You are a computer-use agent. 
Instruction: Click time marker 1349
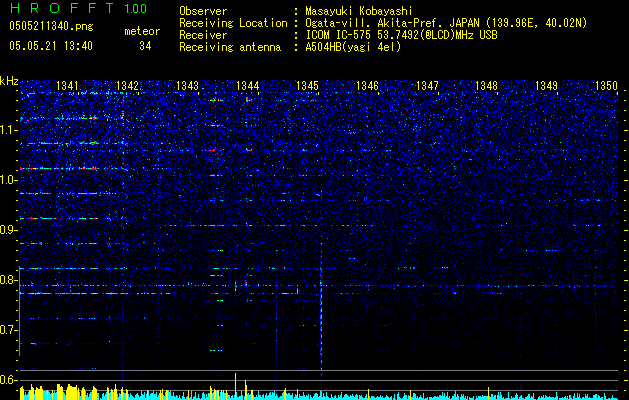click(546, 85)
